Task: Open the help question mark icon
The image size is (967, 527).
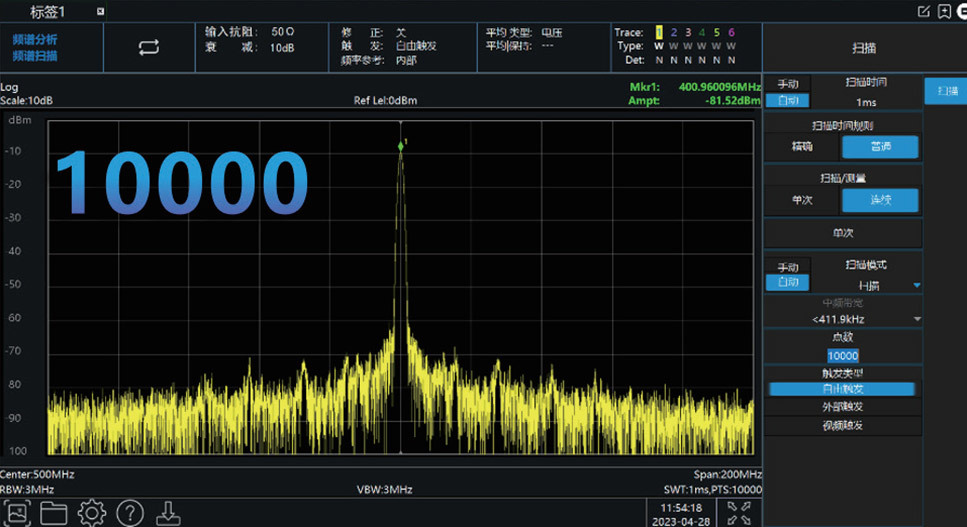Action: [130, 513]
